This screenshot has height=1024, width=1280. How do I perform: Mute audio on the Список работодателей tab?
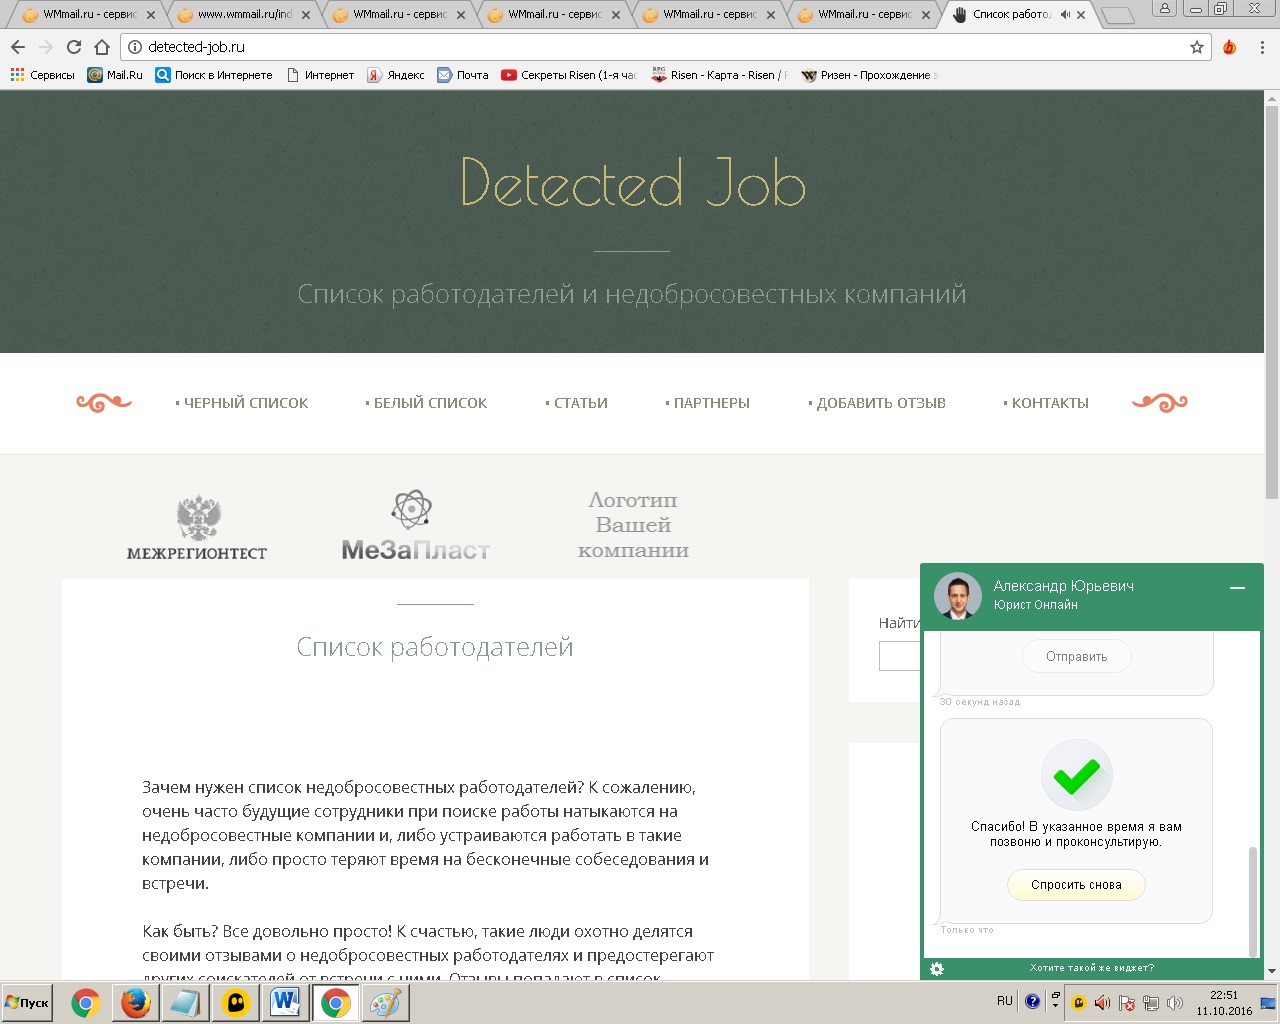click(x=1065, y=15)
